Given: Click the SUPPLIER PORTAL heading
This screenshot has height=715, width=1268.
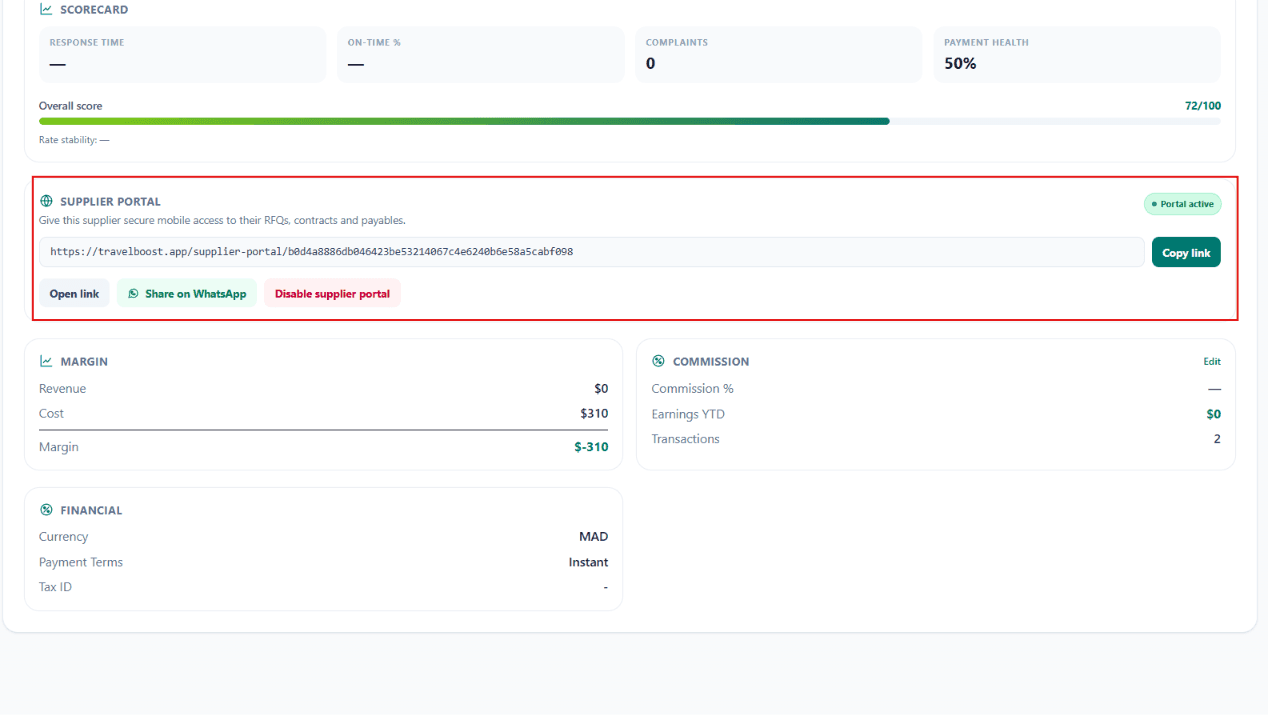Looking at the screenshot, I should click(x=110, y=201).
